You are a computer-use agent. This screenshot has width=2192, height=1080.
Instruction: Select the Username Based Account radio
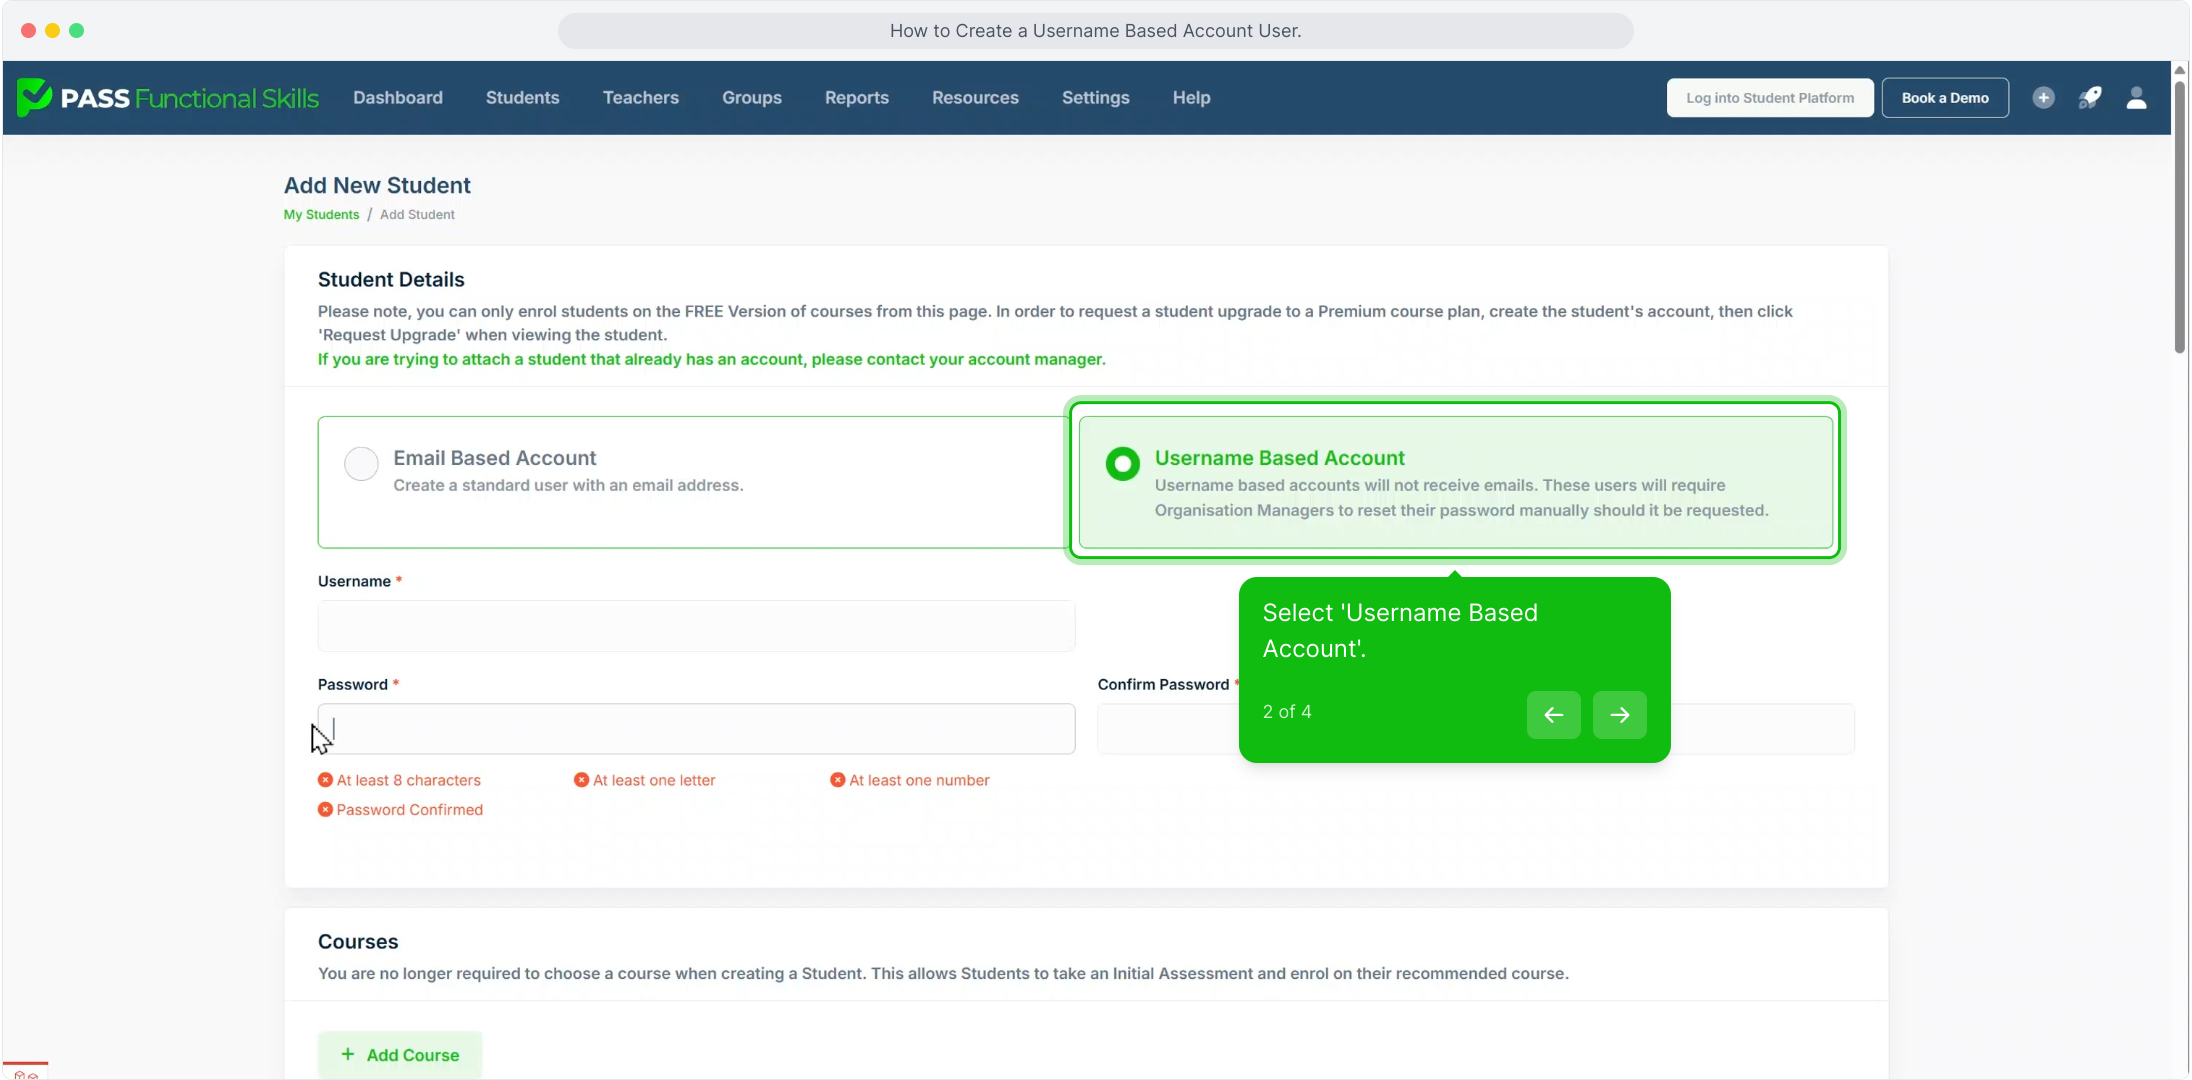[1122, 463]
